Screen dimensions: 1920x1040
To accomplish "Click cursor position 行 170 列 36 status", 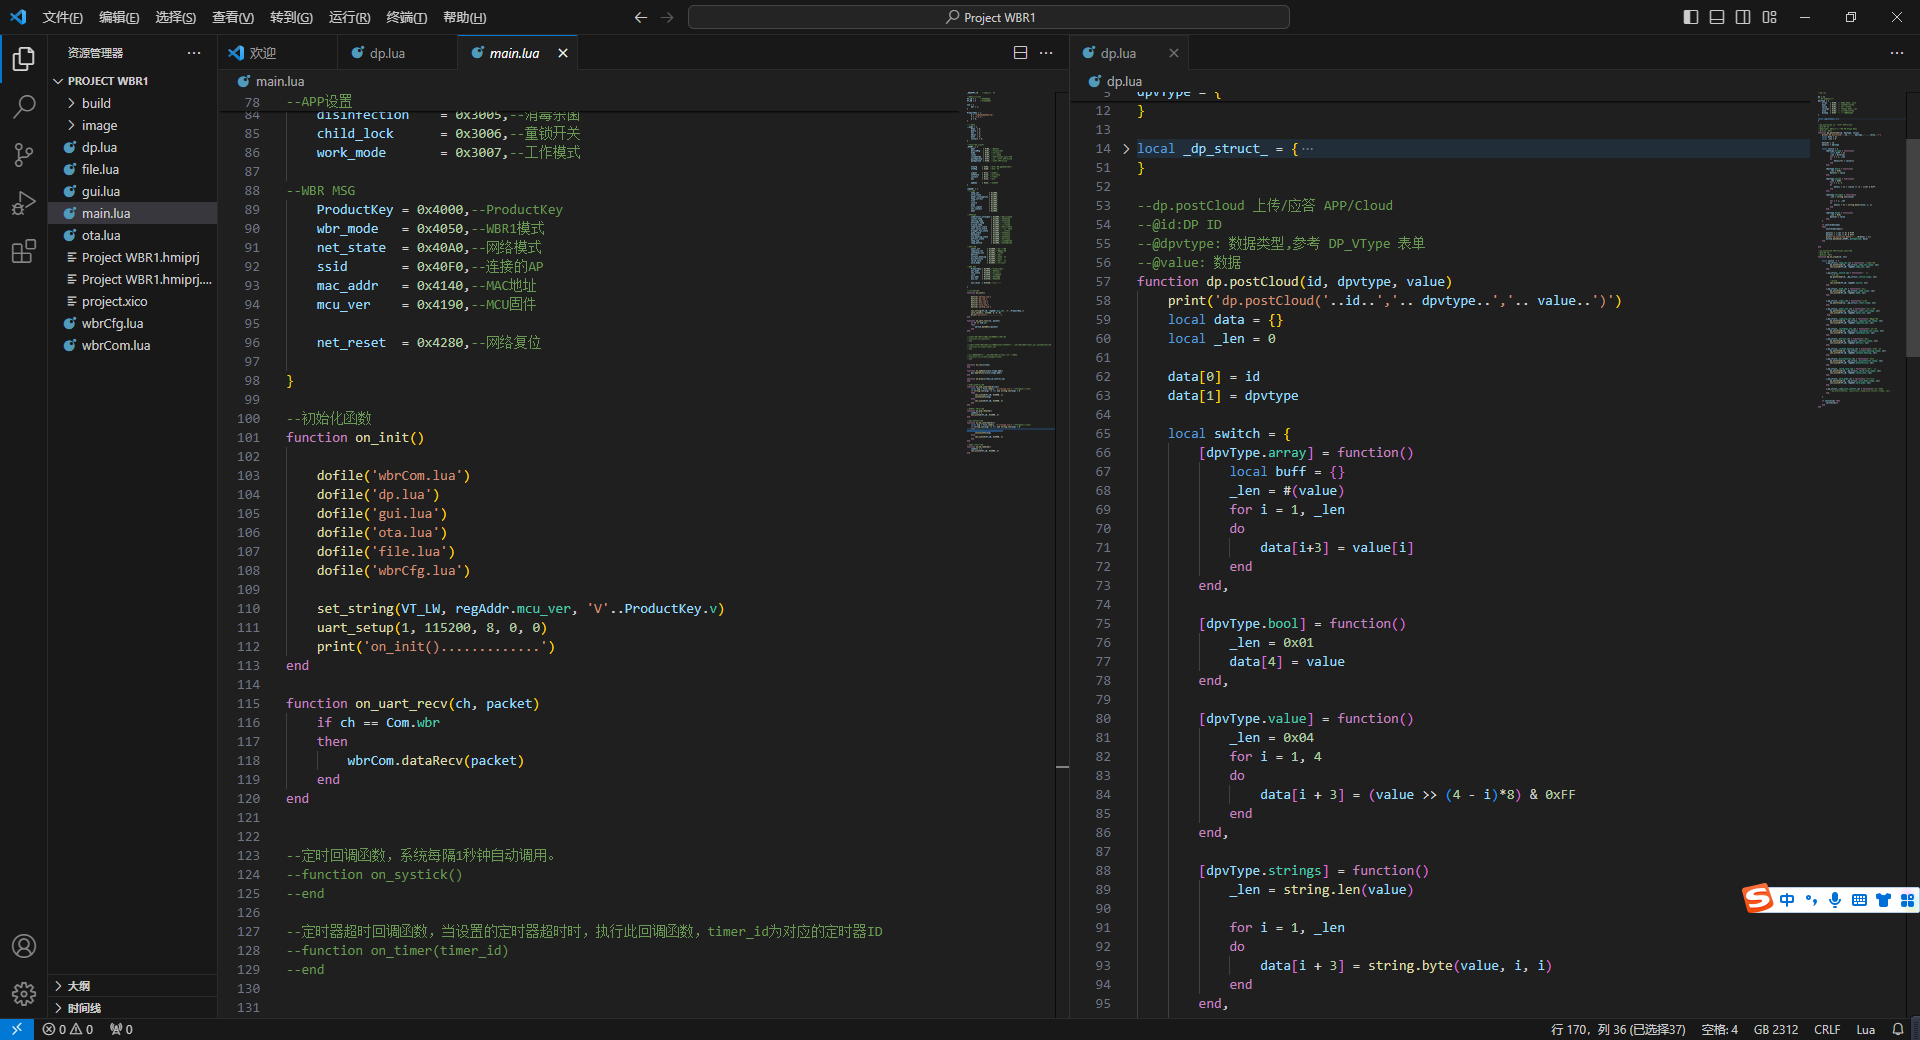I will pyautogui.click(x=1618, y=1029).
